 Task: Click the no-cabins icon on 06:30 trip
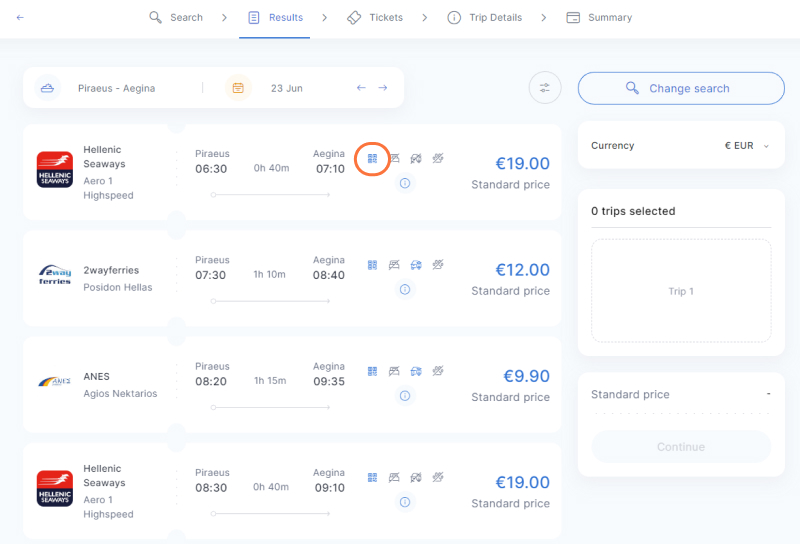[394, 159]
